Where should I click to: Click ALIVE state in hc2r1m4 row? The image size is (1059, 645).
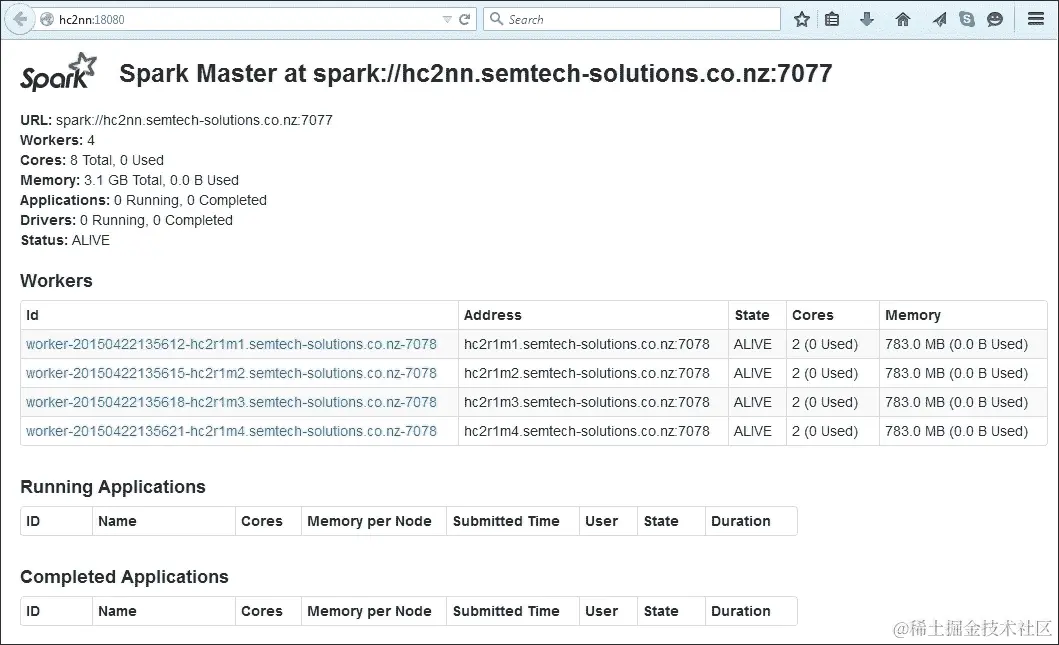[x=752, y=432]
